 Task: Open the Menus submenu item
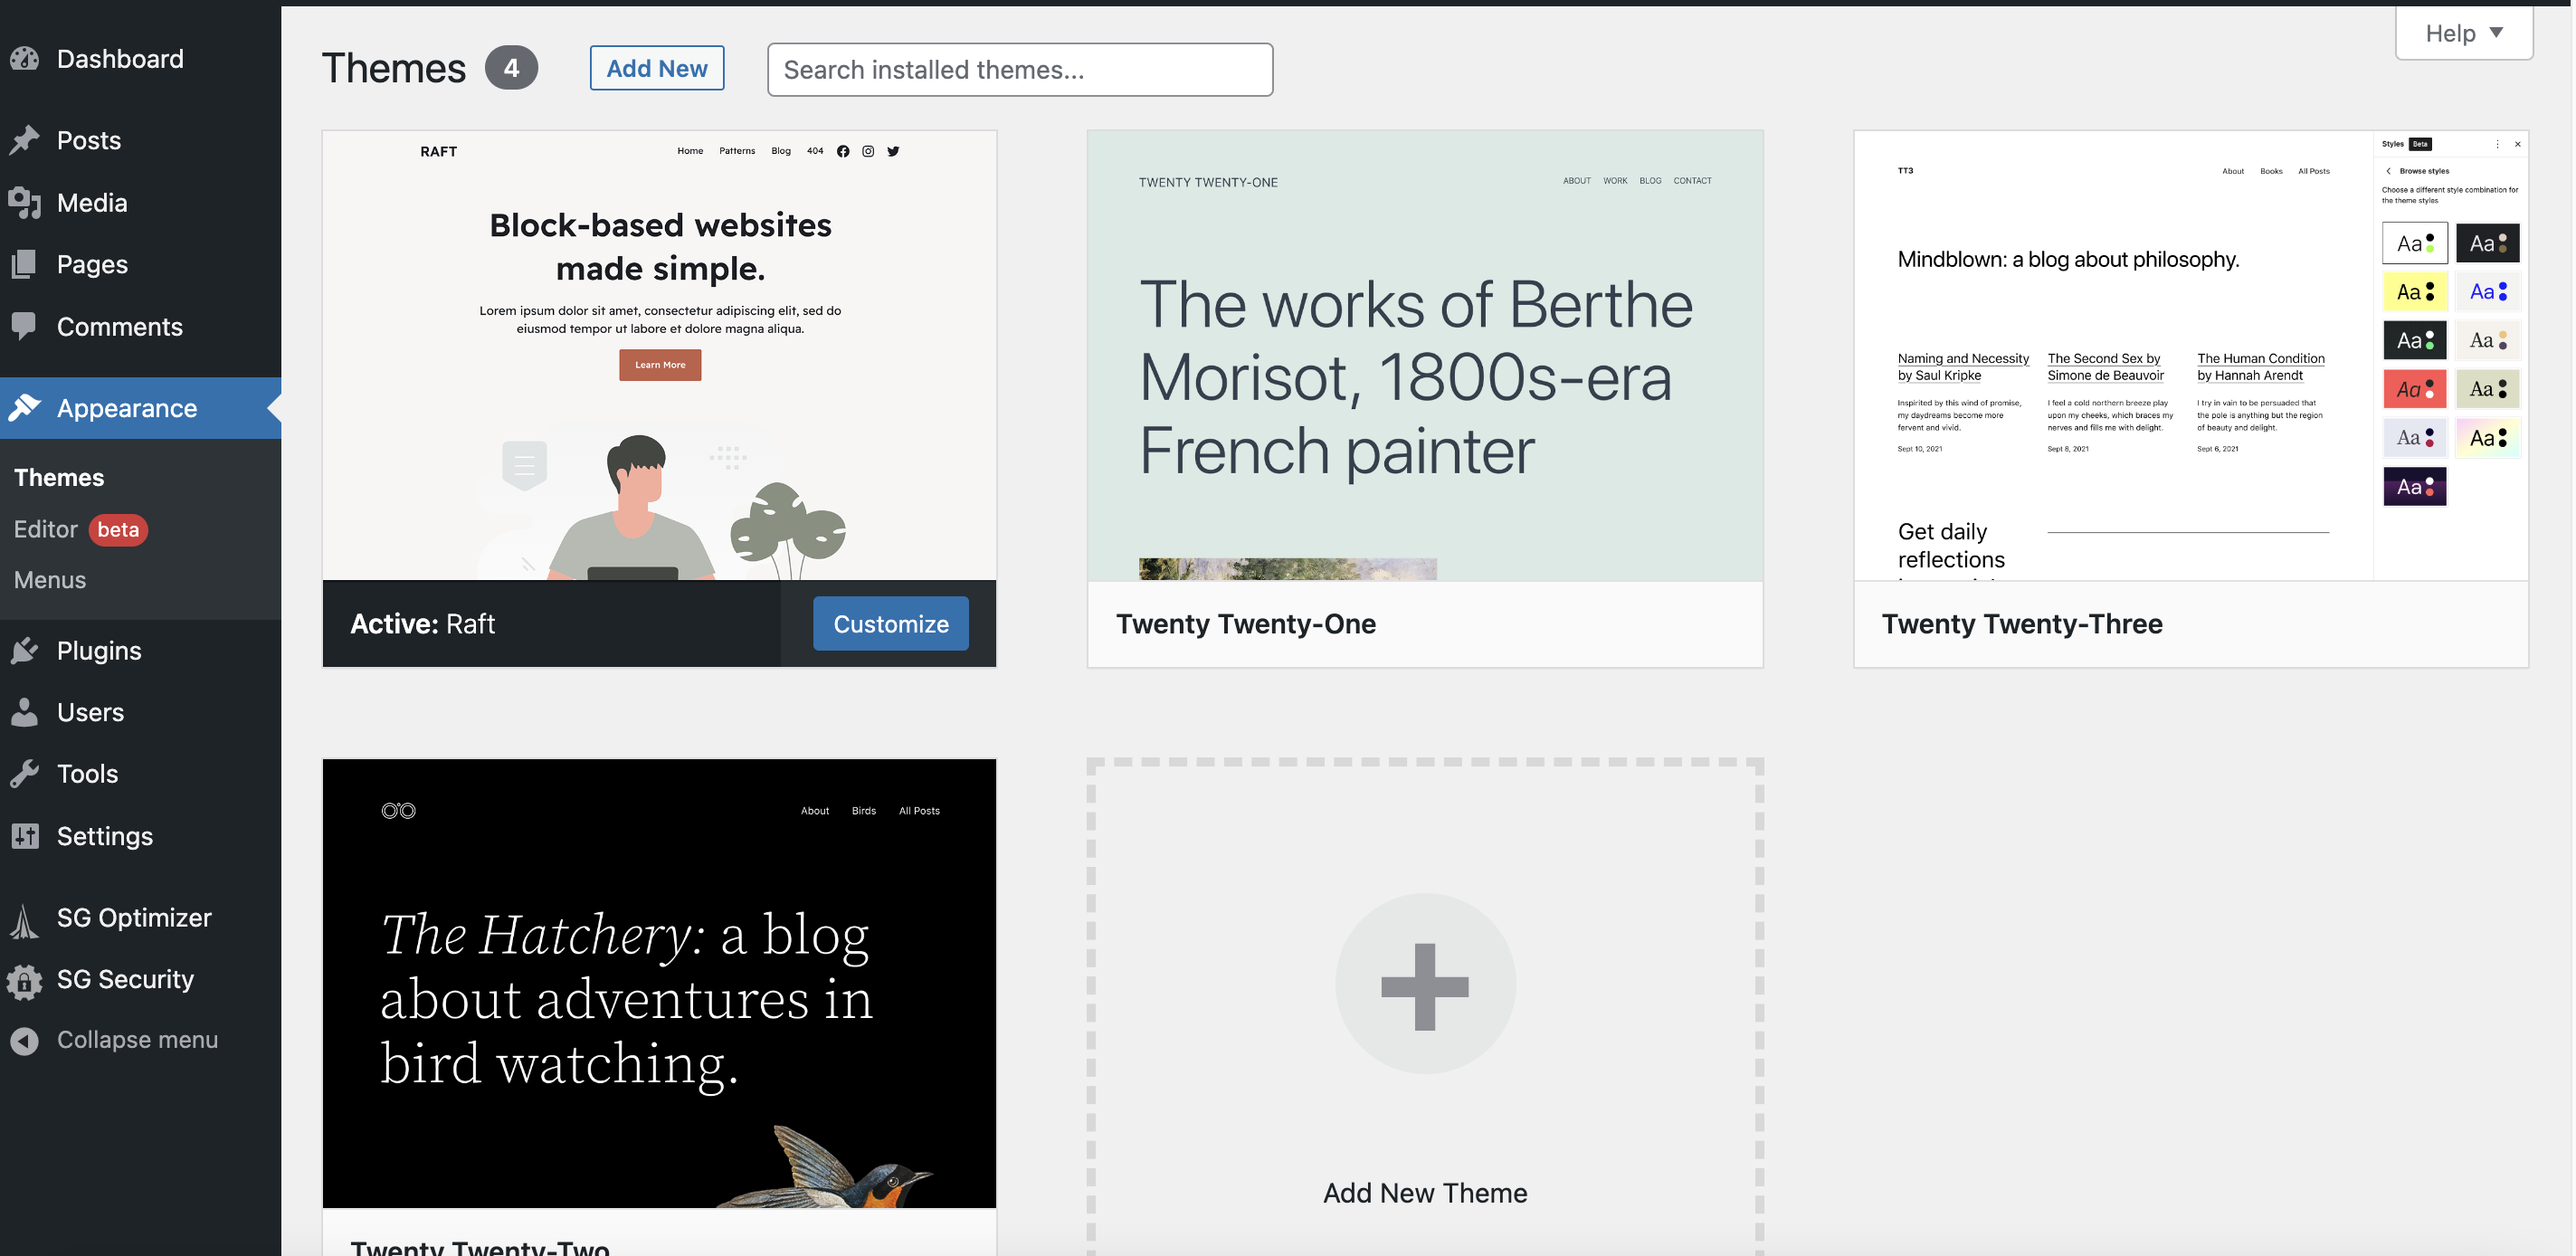(x=50, y=580)
